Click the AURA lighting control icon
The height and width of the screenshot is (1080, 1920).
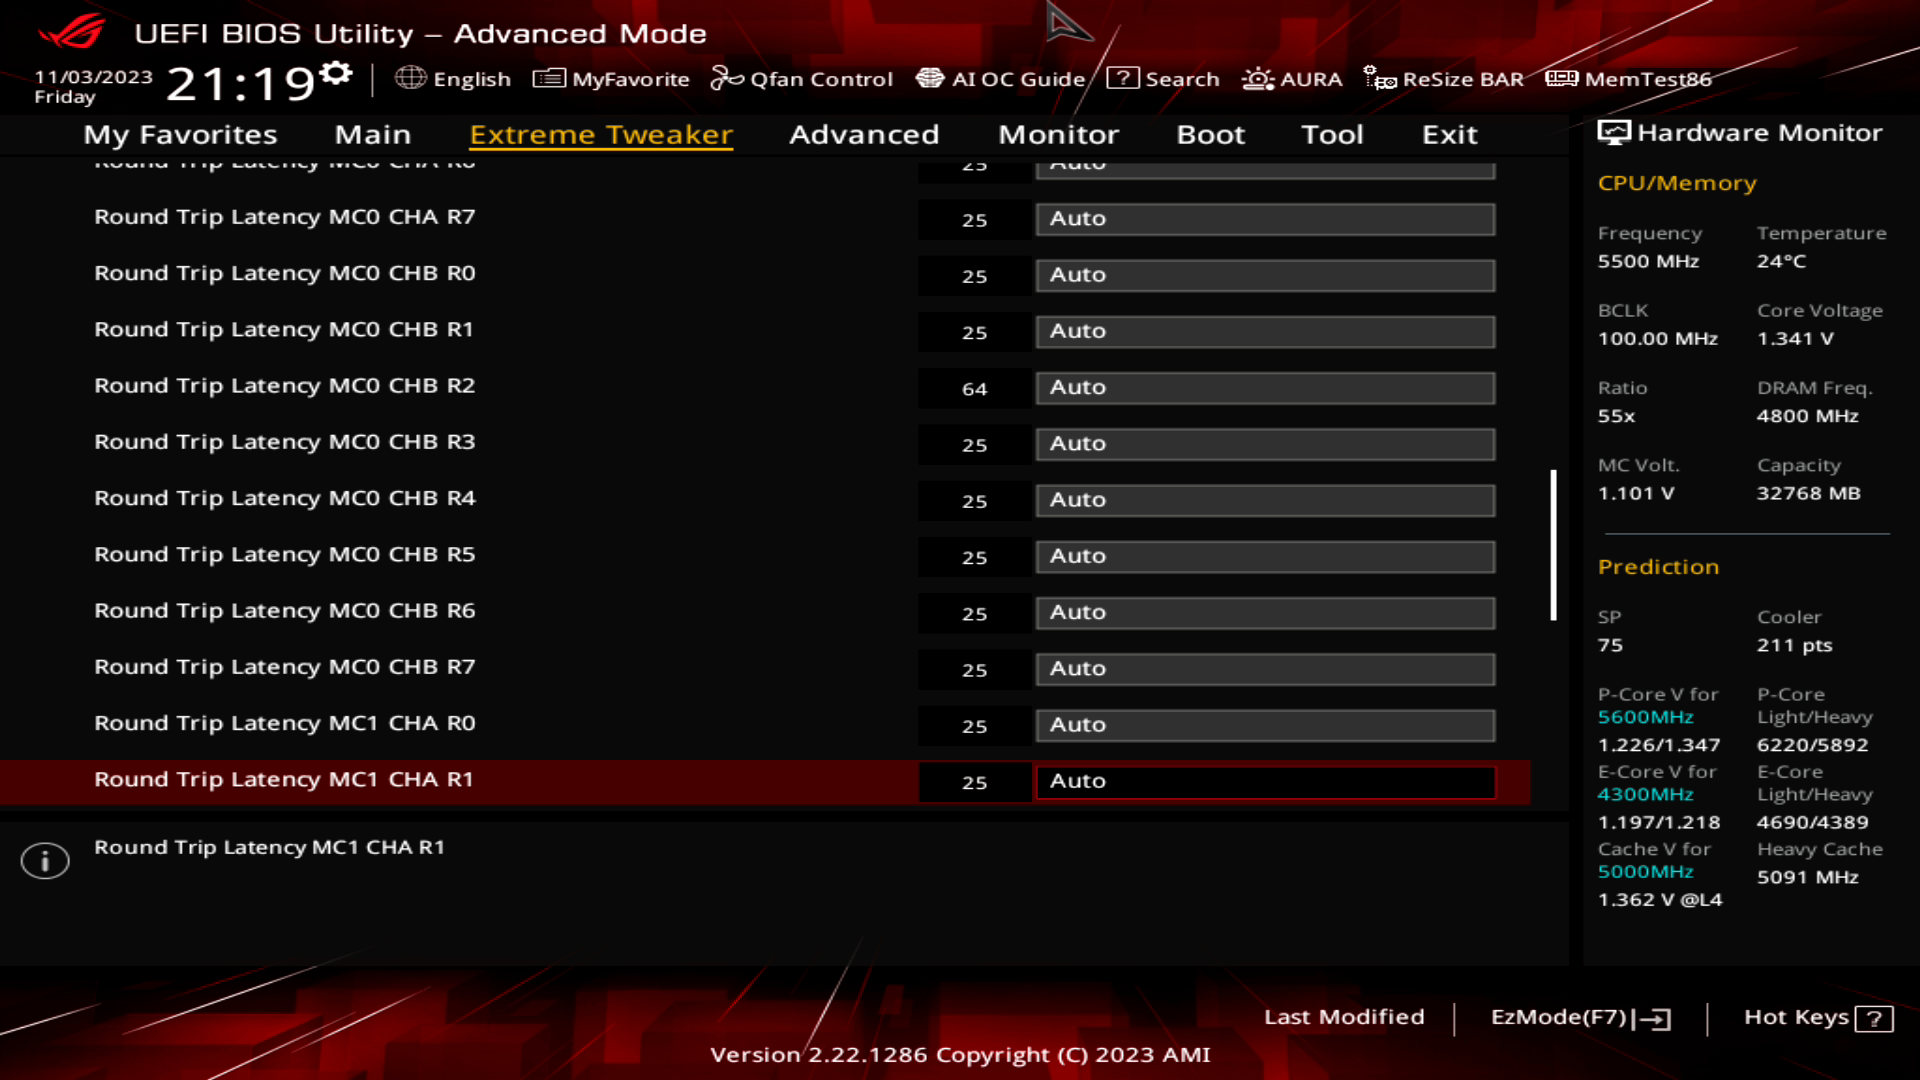tap(1255, 79)
